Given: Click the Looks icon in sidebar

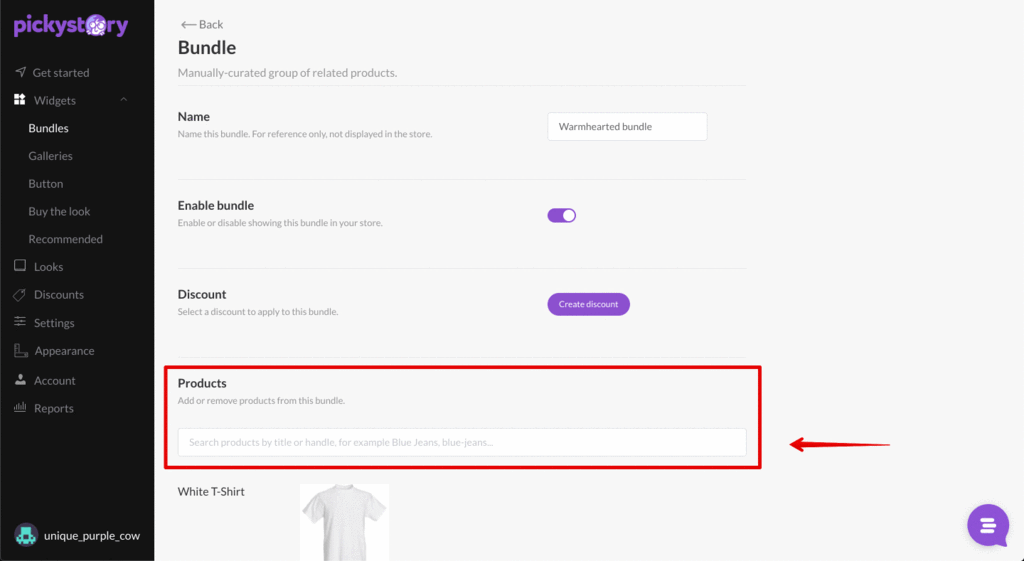Looking at the screenshot, I should pos(20,266).
